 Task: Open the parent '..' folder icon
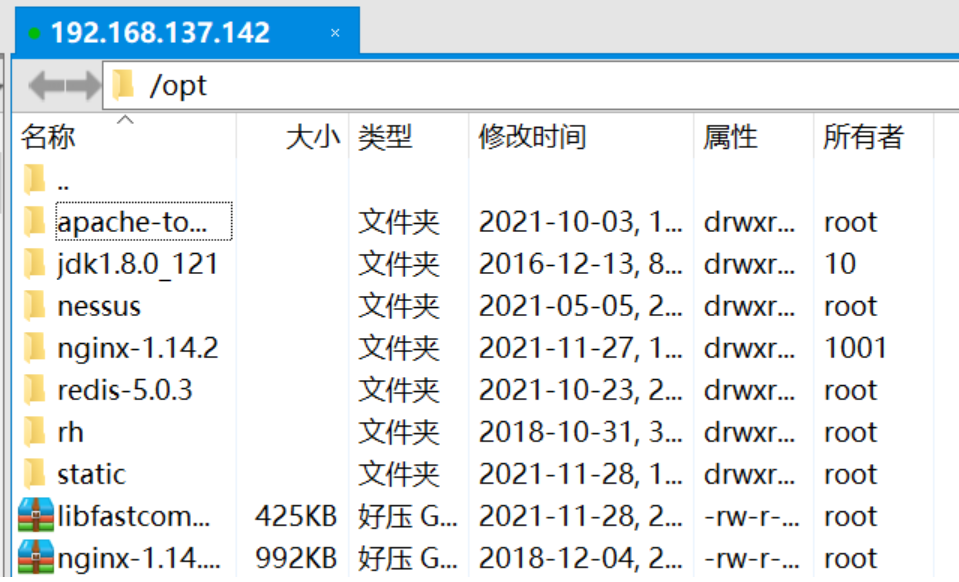(35, 180)
